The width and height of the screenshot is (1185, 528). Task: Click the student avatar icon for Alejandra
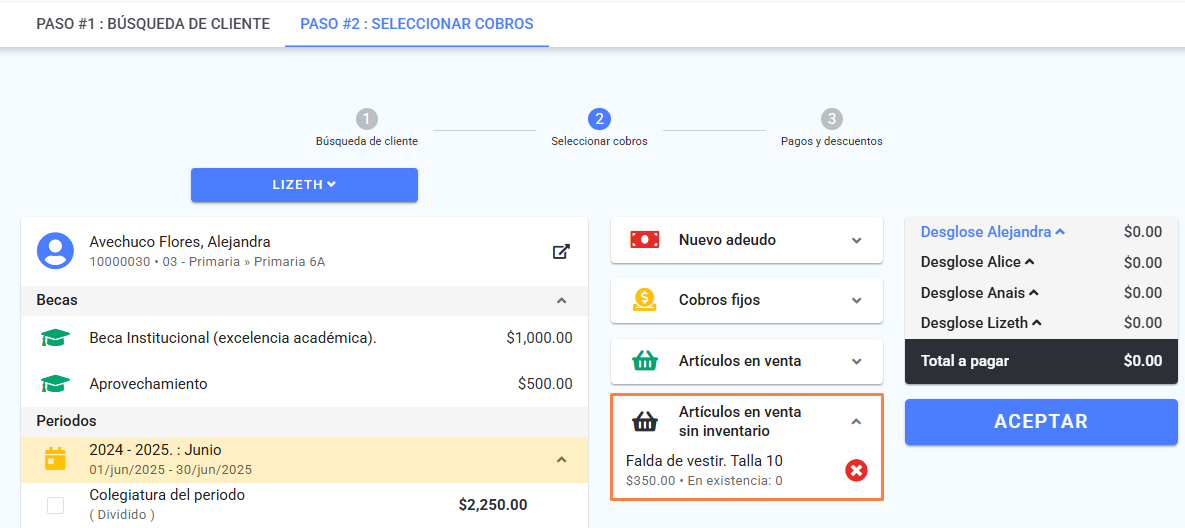(x=55, y=251)
